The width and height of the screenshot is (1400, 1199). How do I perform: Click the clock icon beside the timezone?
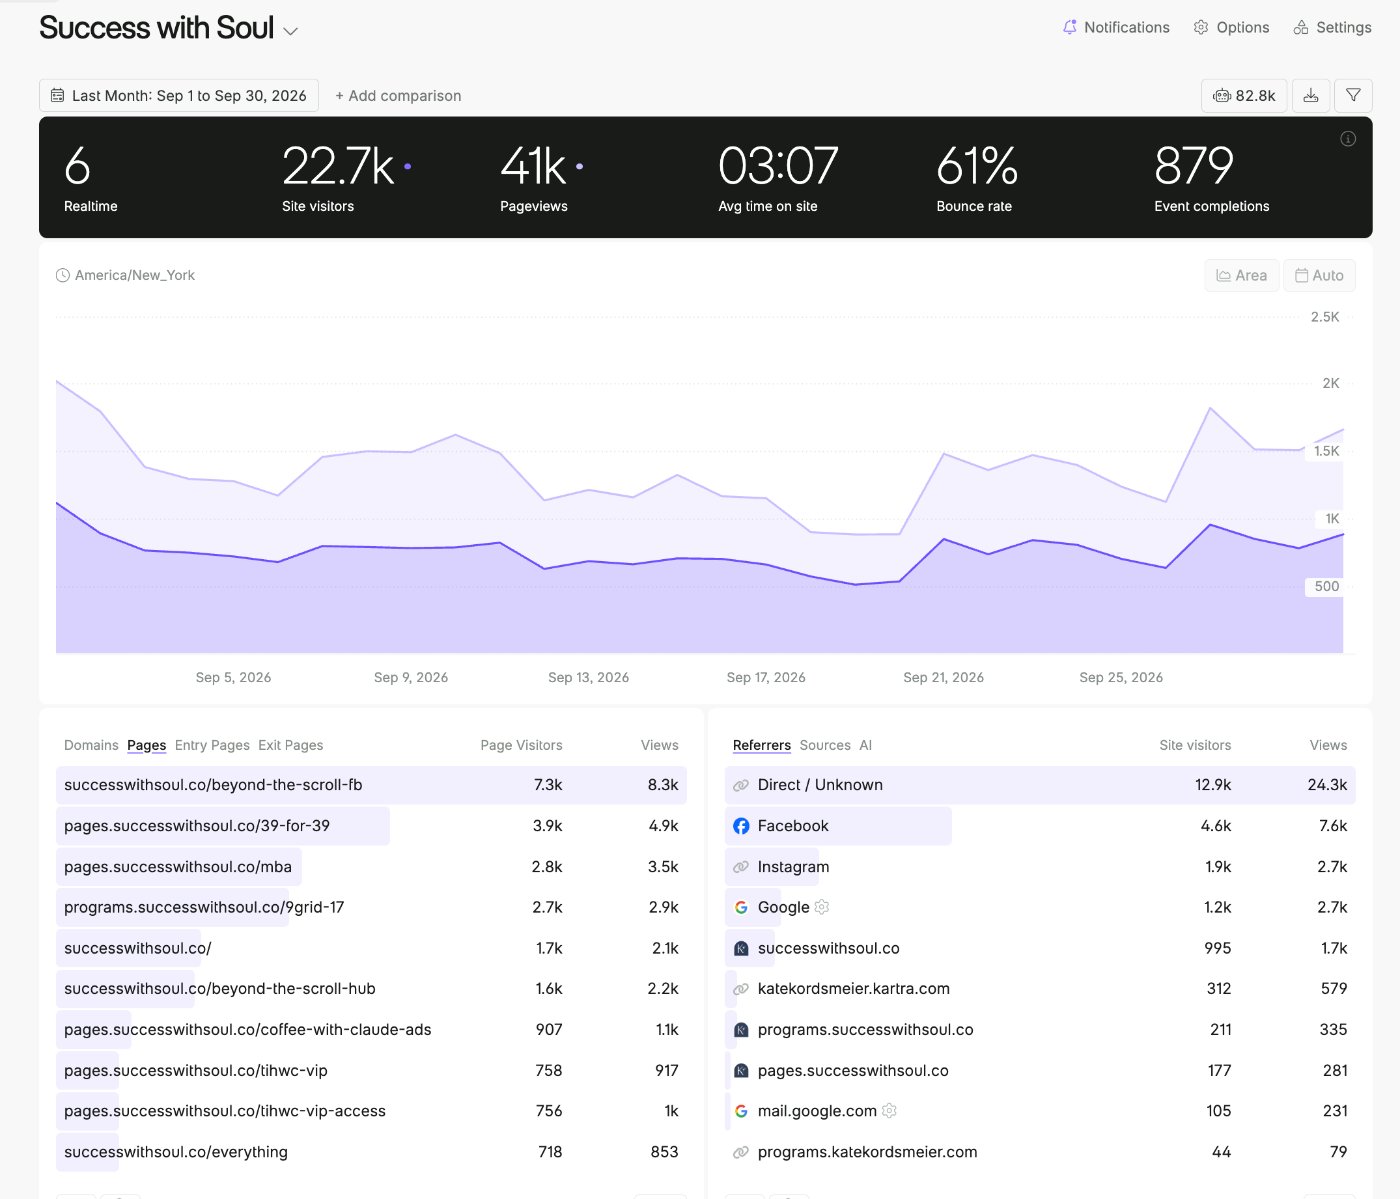coord(63,275)
